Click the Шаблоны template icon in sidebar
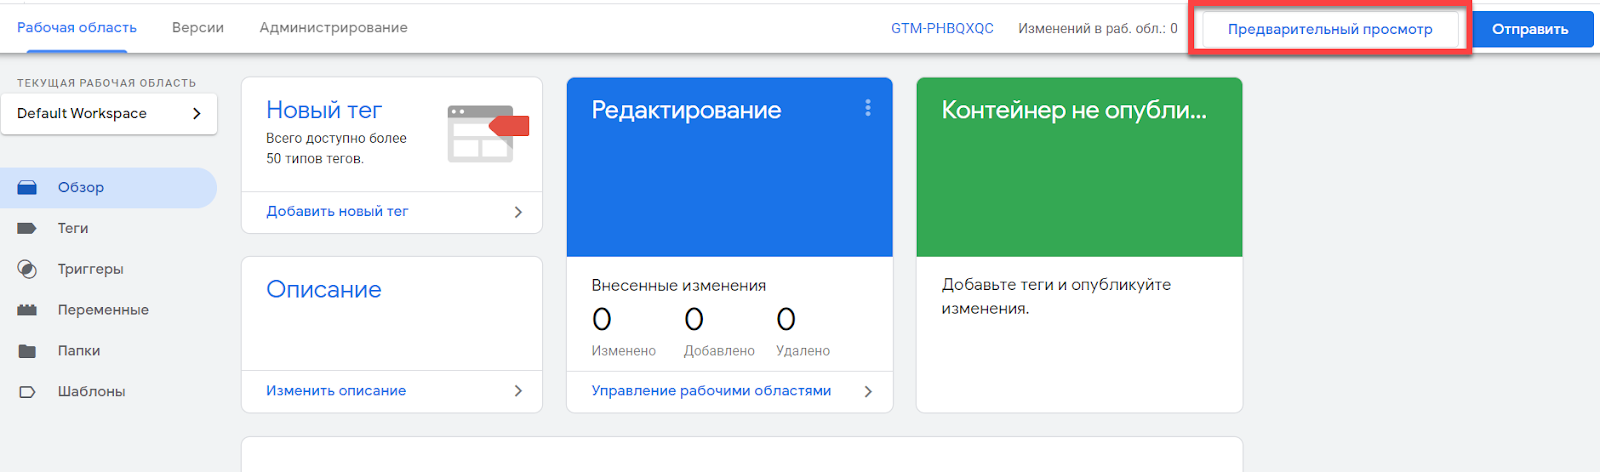1600x472 pixels. click(x=27, y=392)
